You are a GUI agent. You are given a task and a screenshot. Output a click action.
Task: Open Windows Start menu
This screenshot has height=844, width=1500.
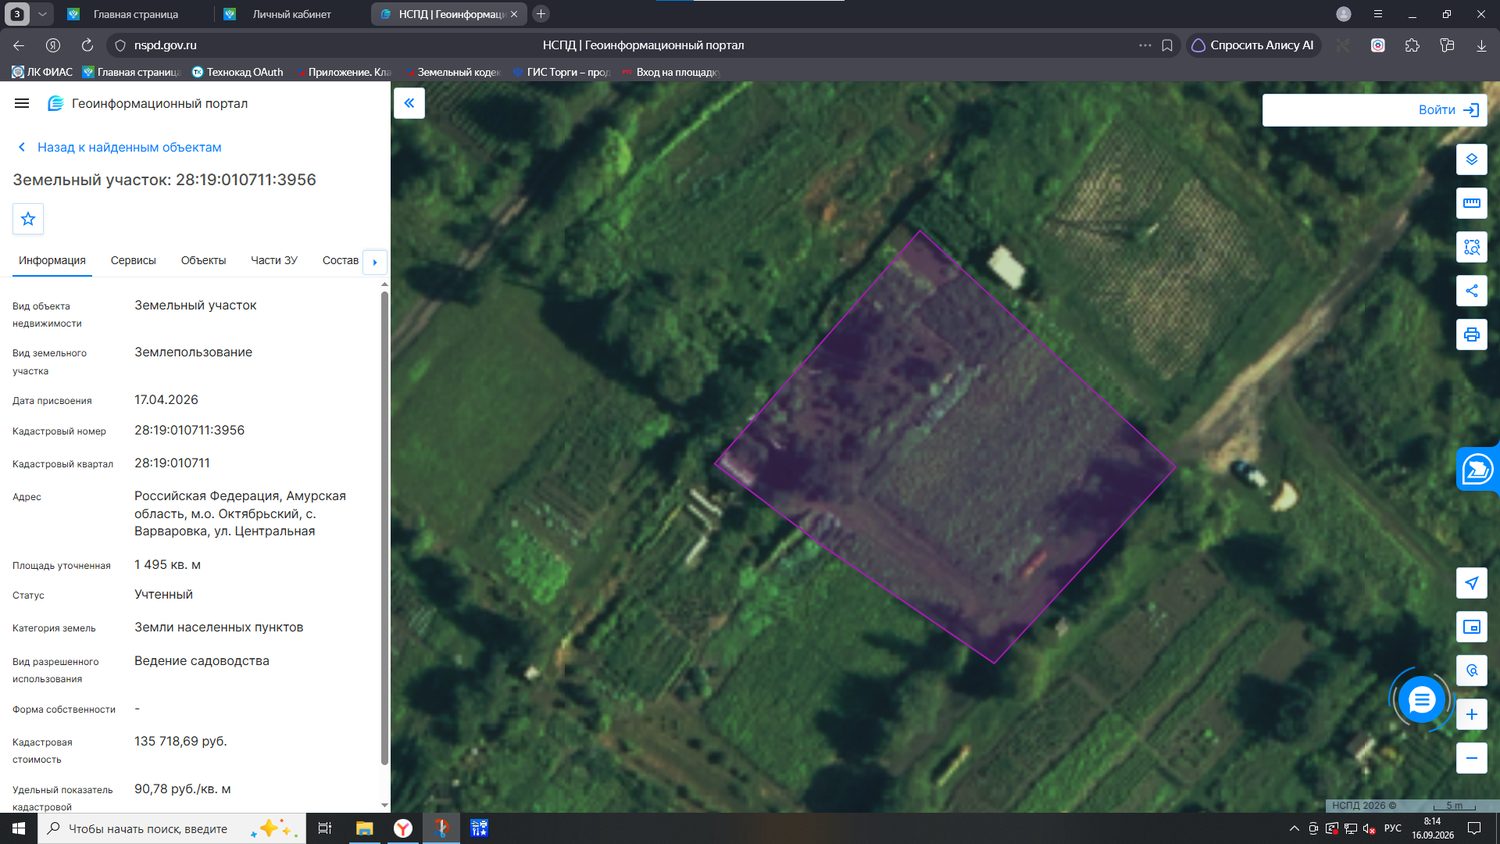pos(18,828)
